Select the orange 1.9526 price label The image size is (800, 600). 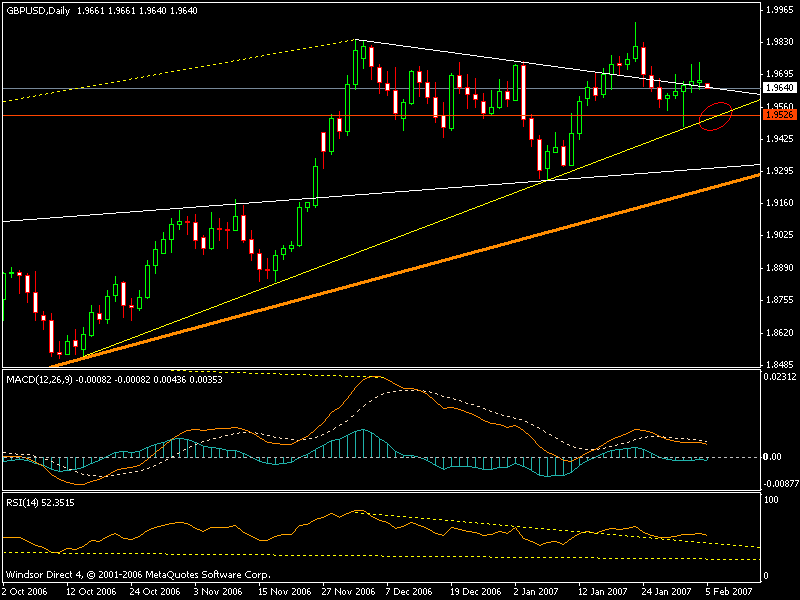point(779,115)
